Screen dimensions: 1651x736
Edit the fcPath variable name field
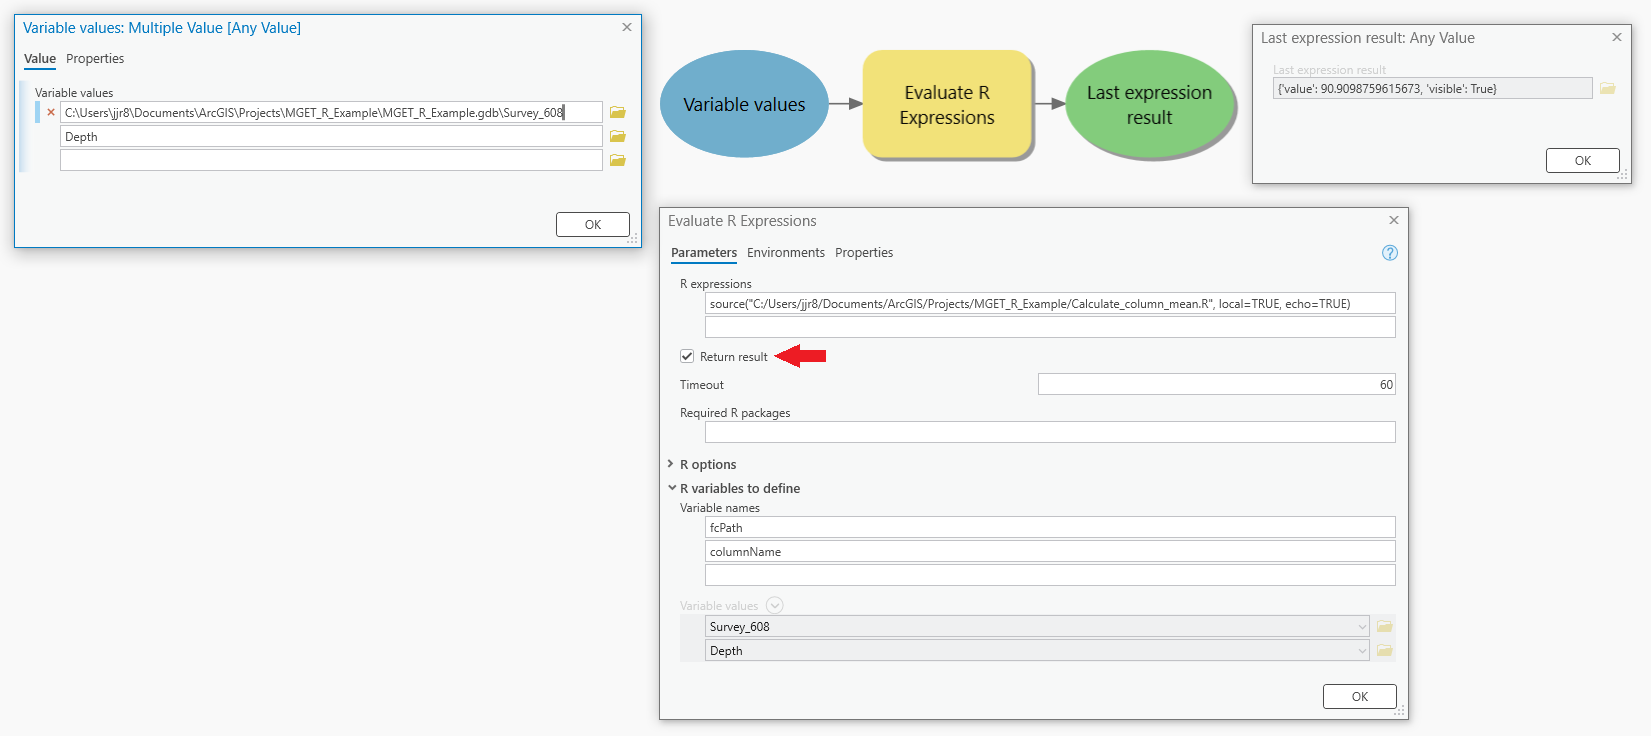(1050, 527)
